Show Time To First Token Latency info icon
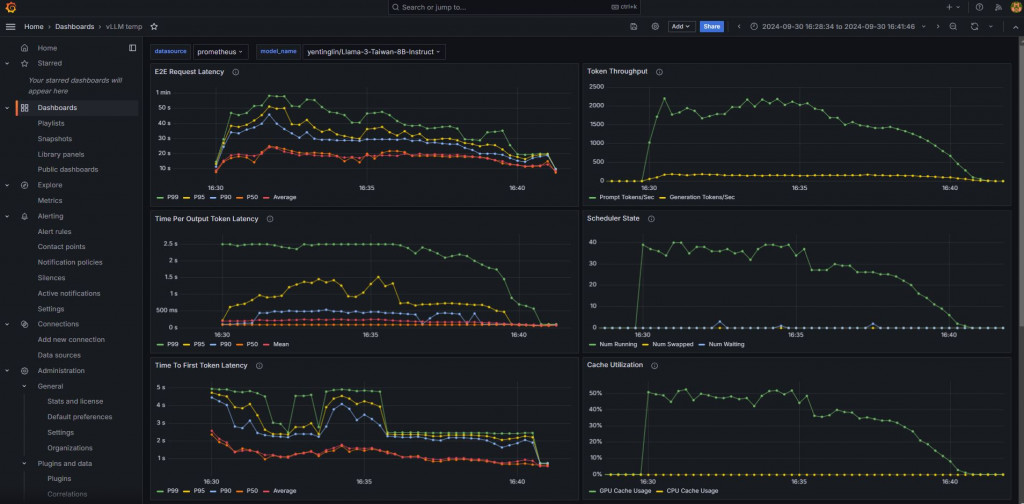 pos(259,366)
